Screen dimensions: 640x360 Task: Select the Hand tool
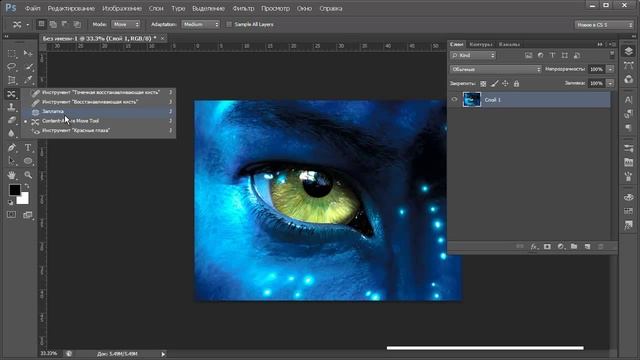[x=12, y=175]
